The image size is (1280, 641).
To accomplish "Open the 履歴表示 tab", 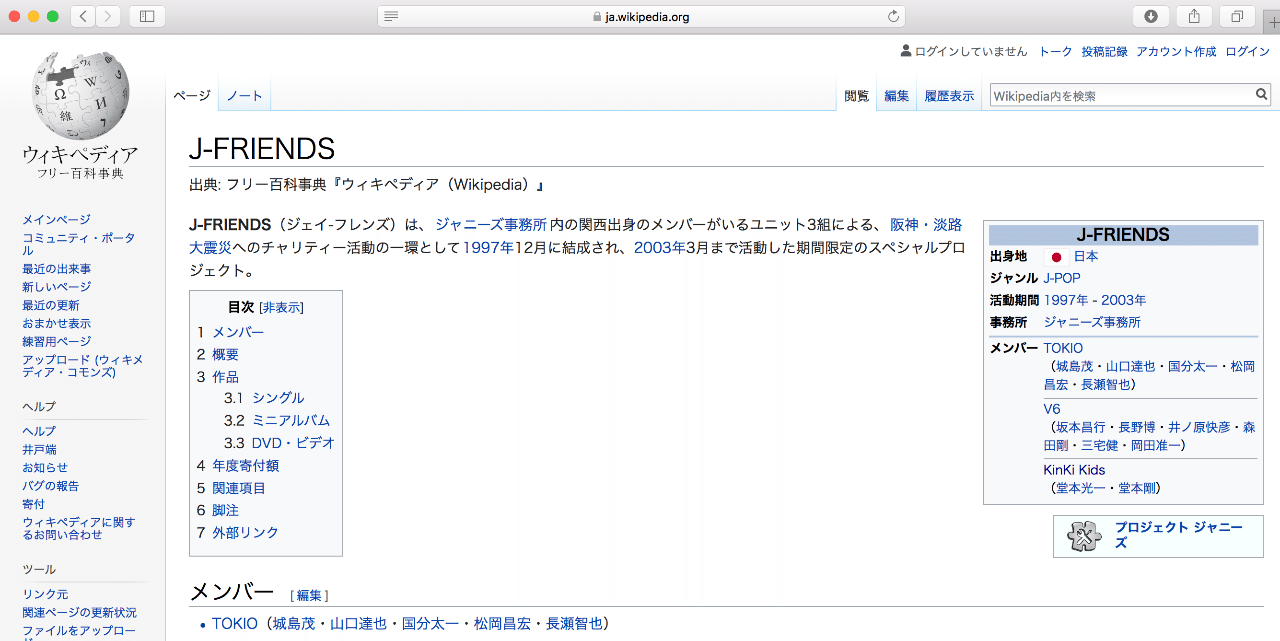I will pos(948,95).
